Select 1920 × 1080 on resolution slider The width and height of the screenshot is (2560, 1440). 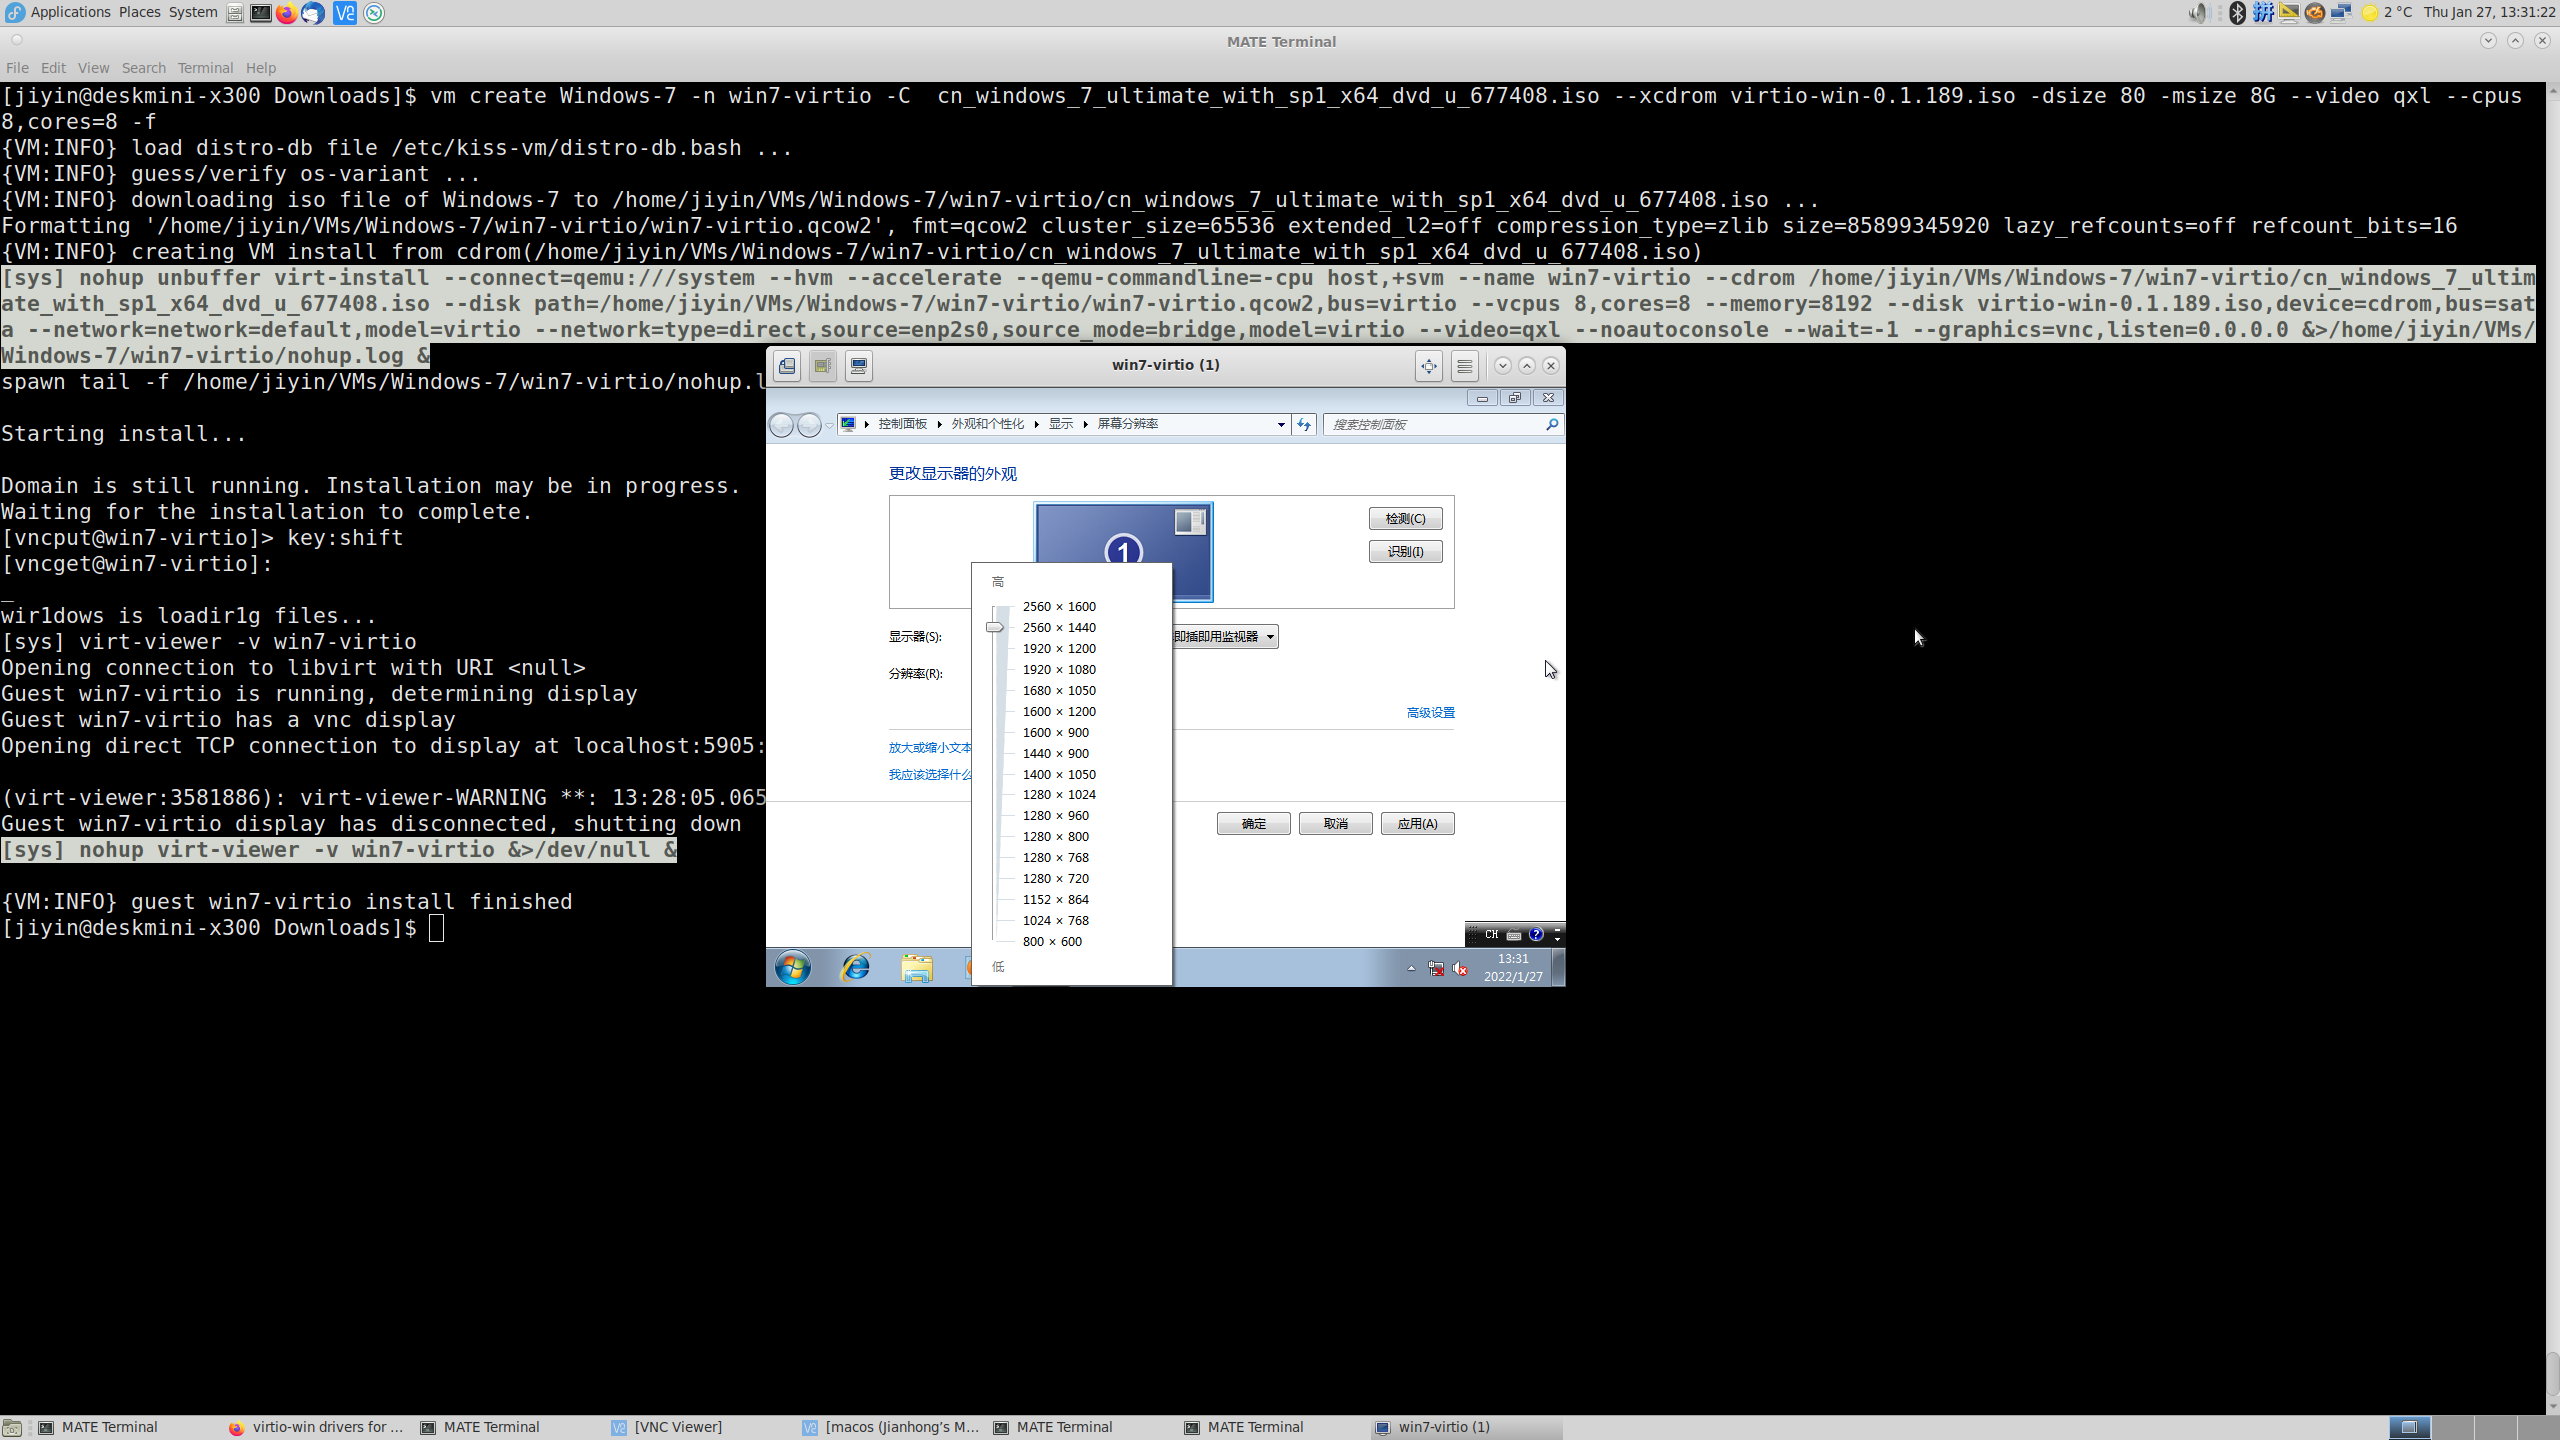click(x=1059, y=670)
